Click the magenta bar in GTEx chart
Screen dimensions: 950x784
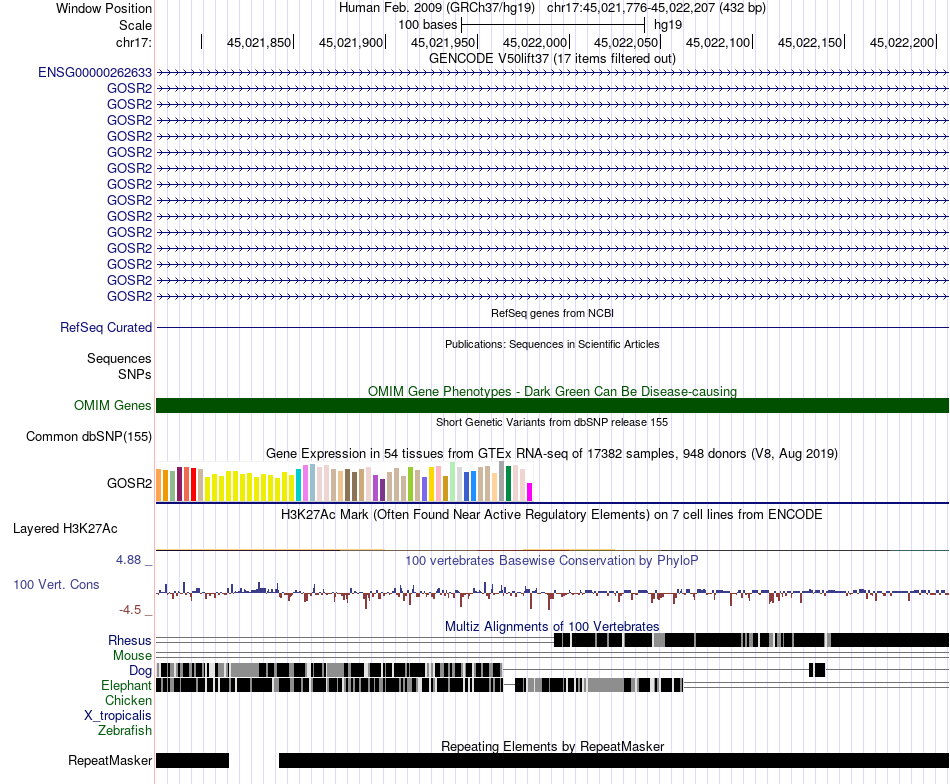(x=530, y=492)
